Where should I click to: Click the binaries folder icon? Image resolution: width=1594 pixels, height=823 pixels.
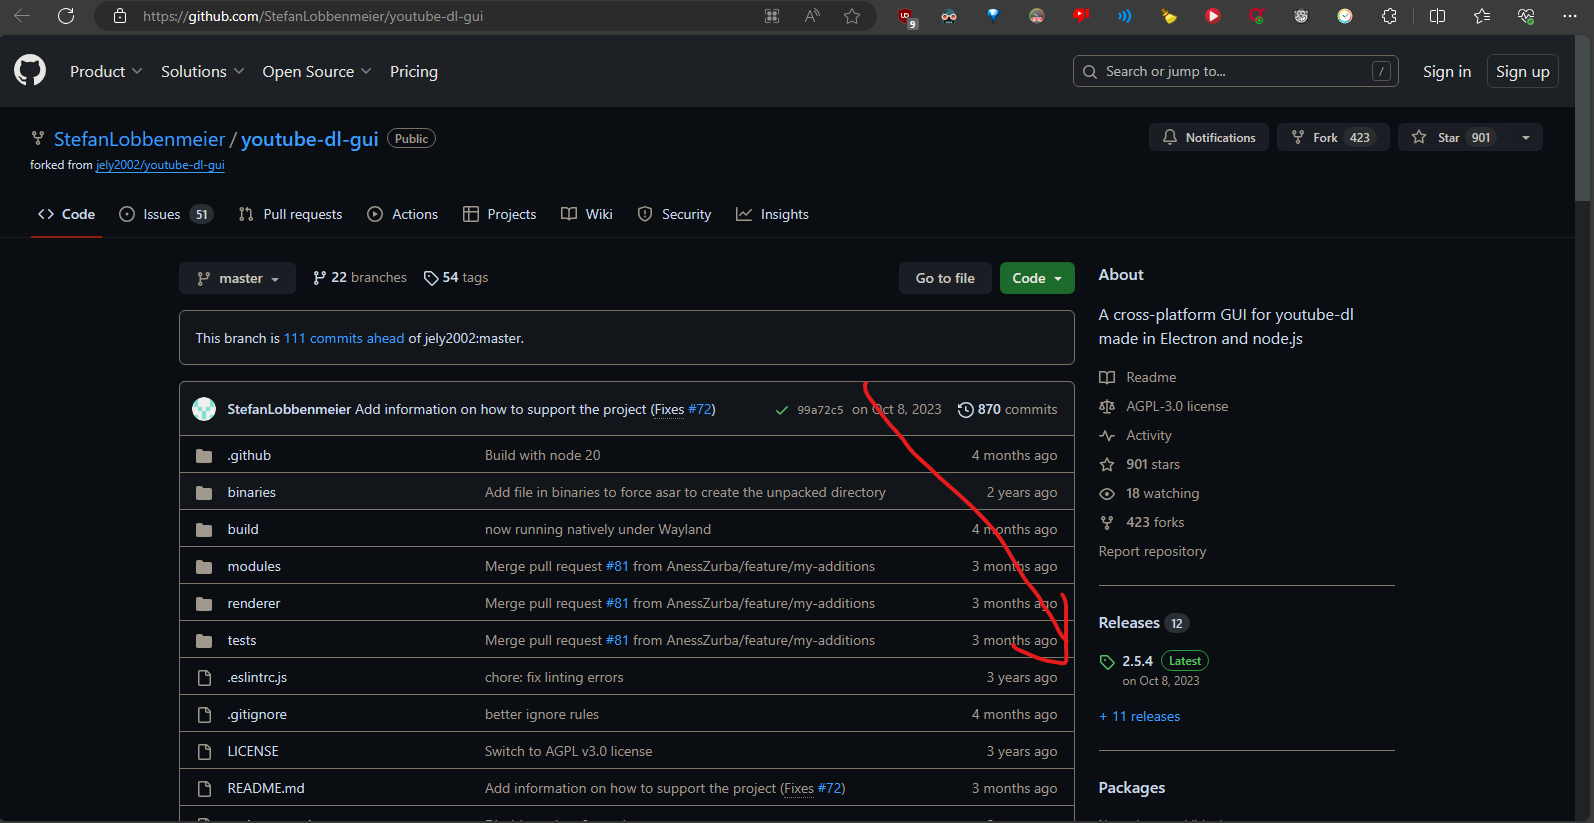pos(204,492)
